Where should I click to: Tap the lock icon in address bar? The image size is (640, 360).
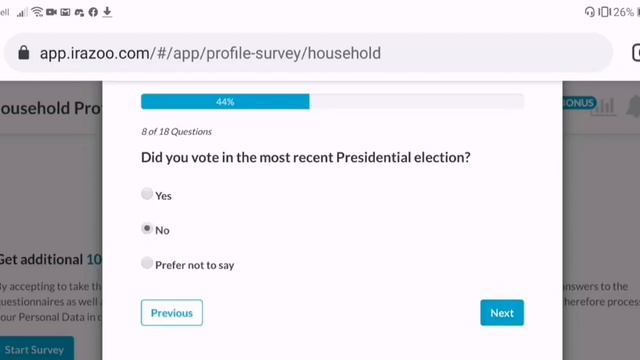coord(24,53)
